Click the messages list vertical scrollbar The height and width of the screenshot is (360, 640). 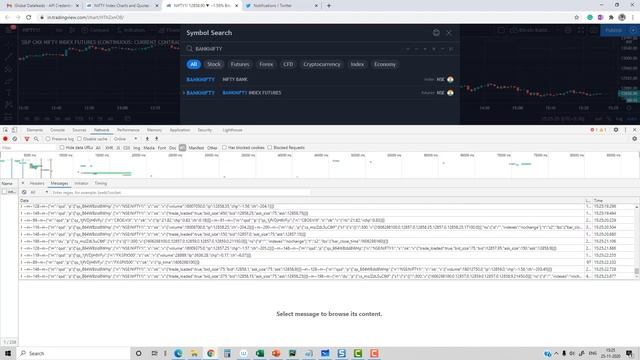click(636, 242)
